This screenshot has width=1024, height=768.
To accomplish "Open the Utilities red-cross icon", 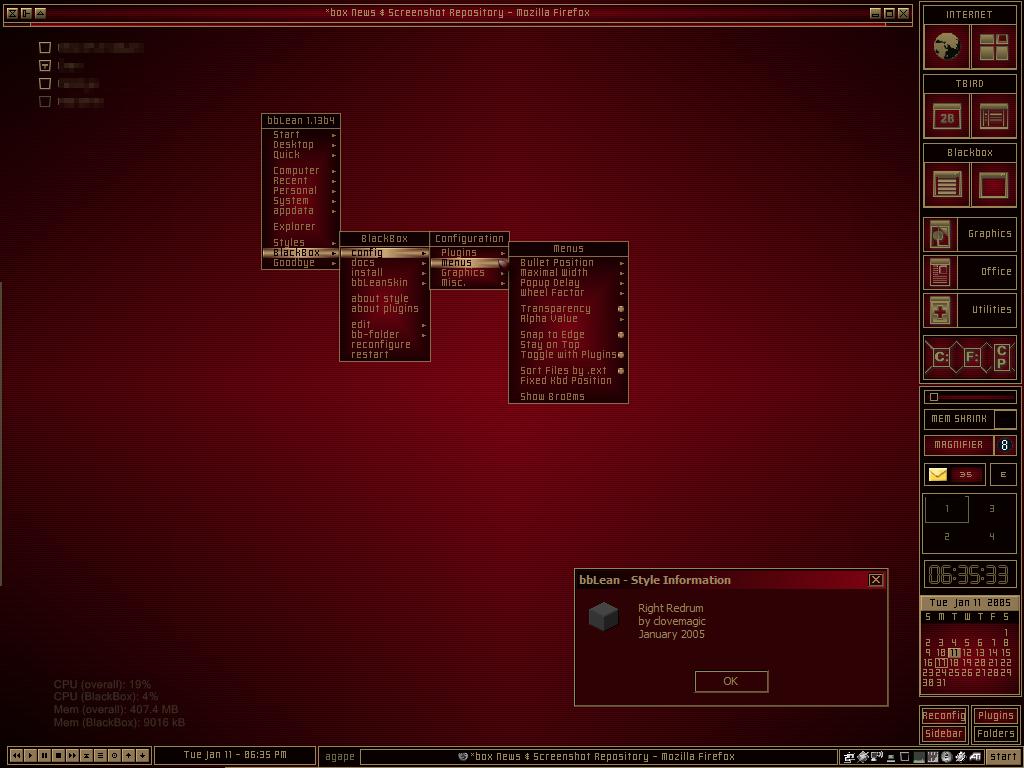I will [940, 310].
